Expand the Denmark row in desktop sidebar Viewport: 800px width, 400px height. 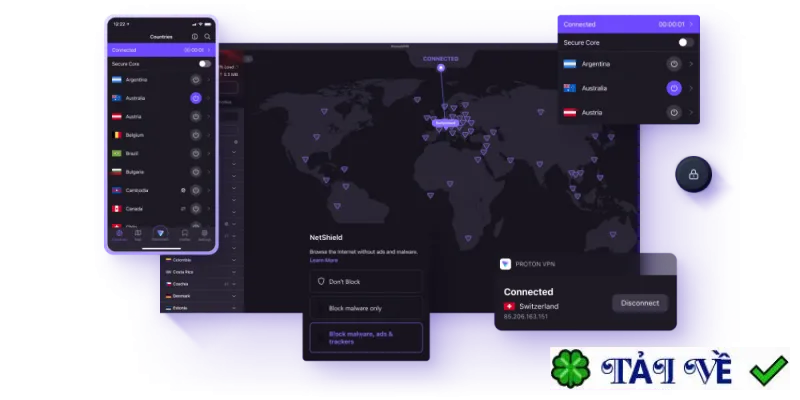coord(234,296)
